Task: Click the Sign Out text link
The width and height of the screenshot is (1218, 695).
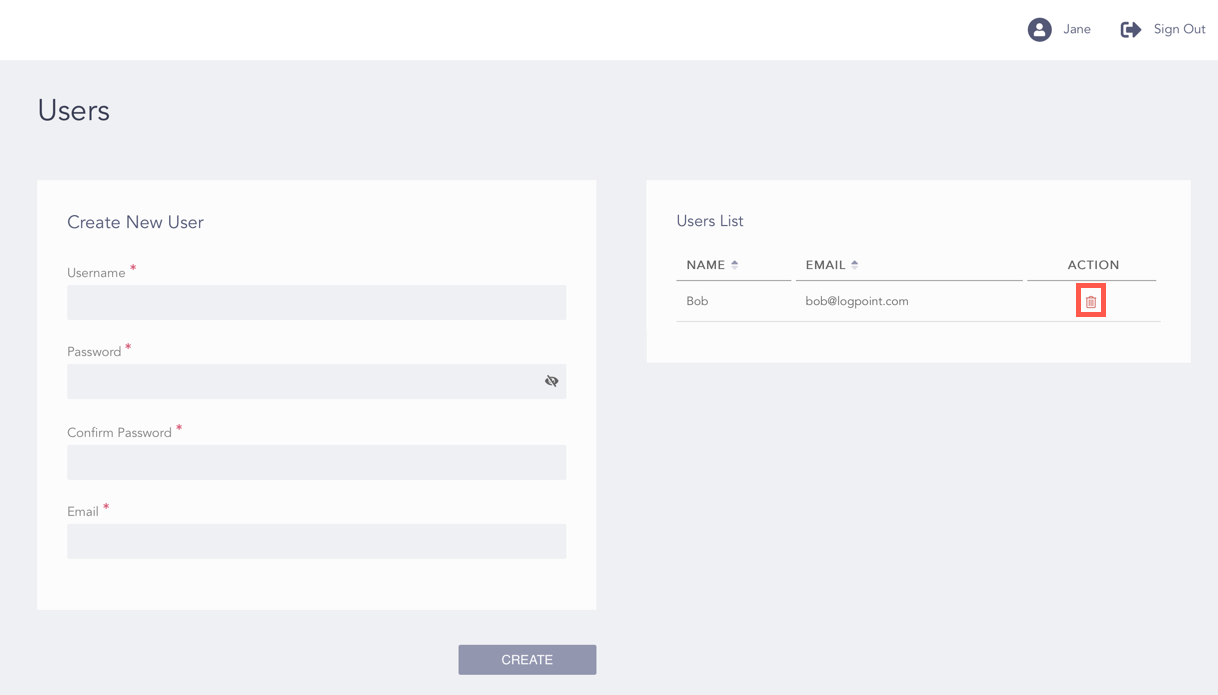Action: tap(1179, 30)
